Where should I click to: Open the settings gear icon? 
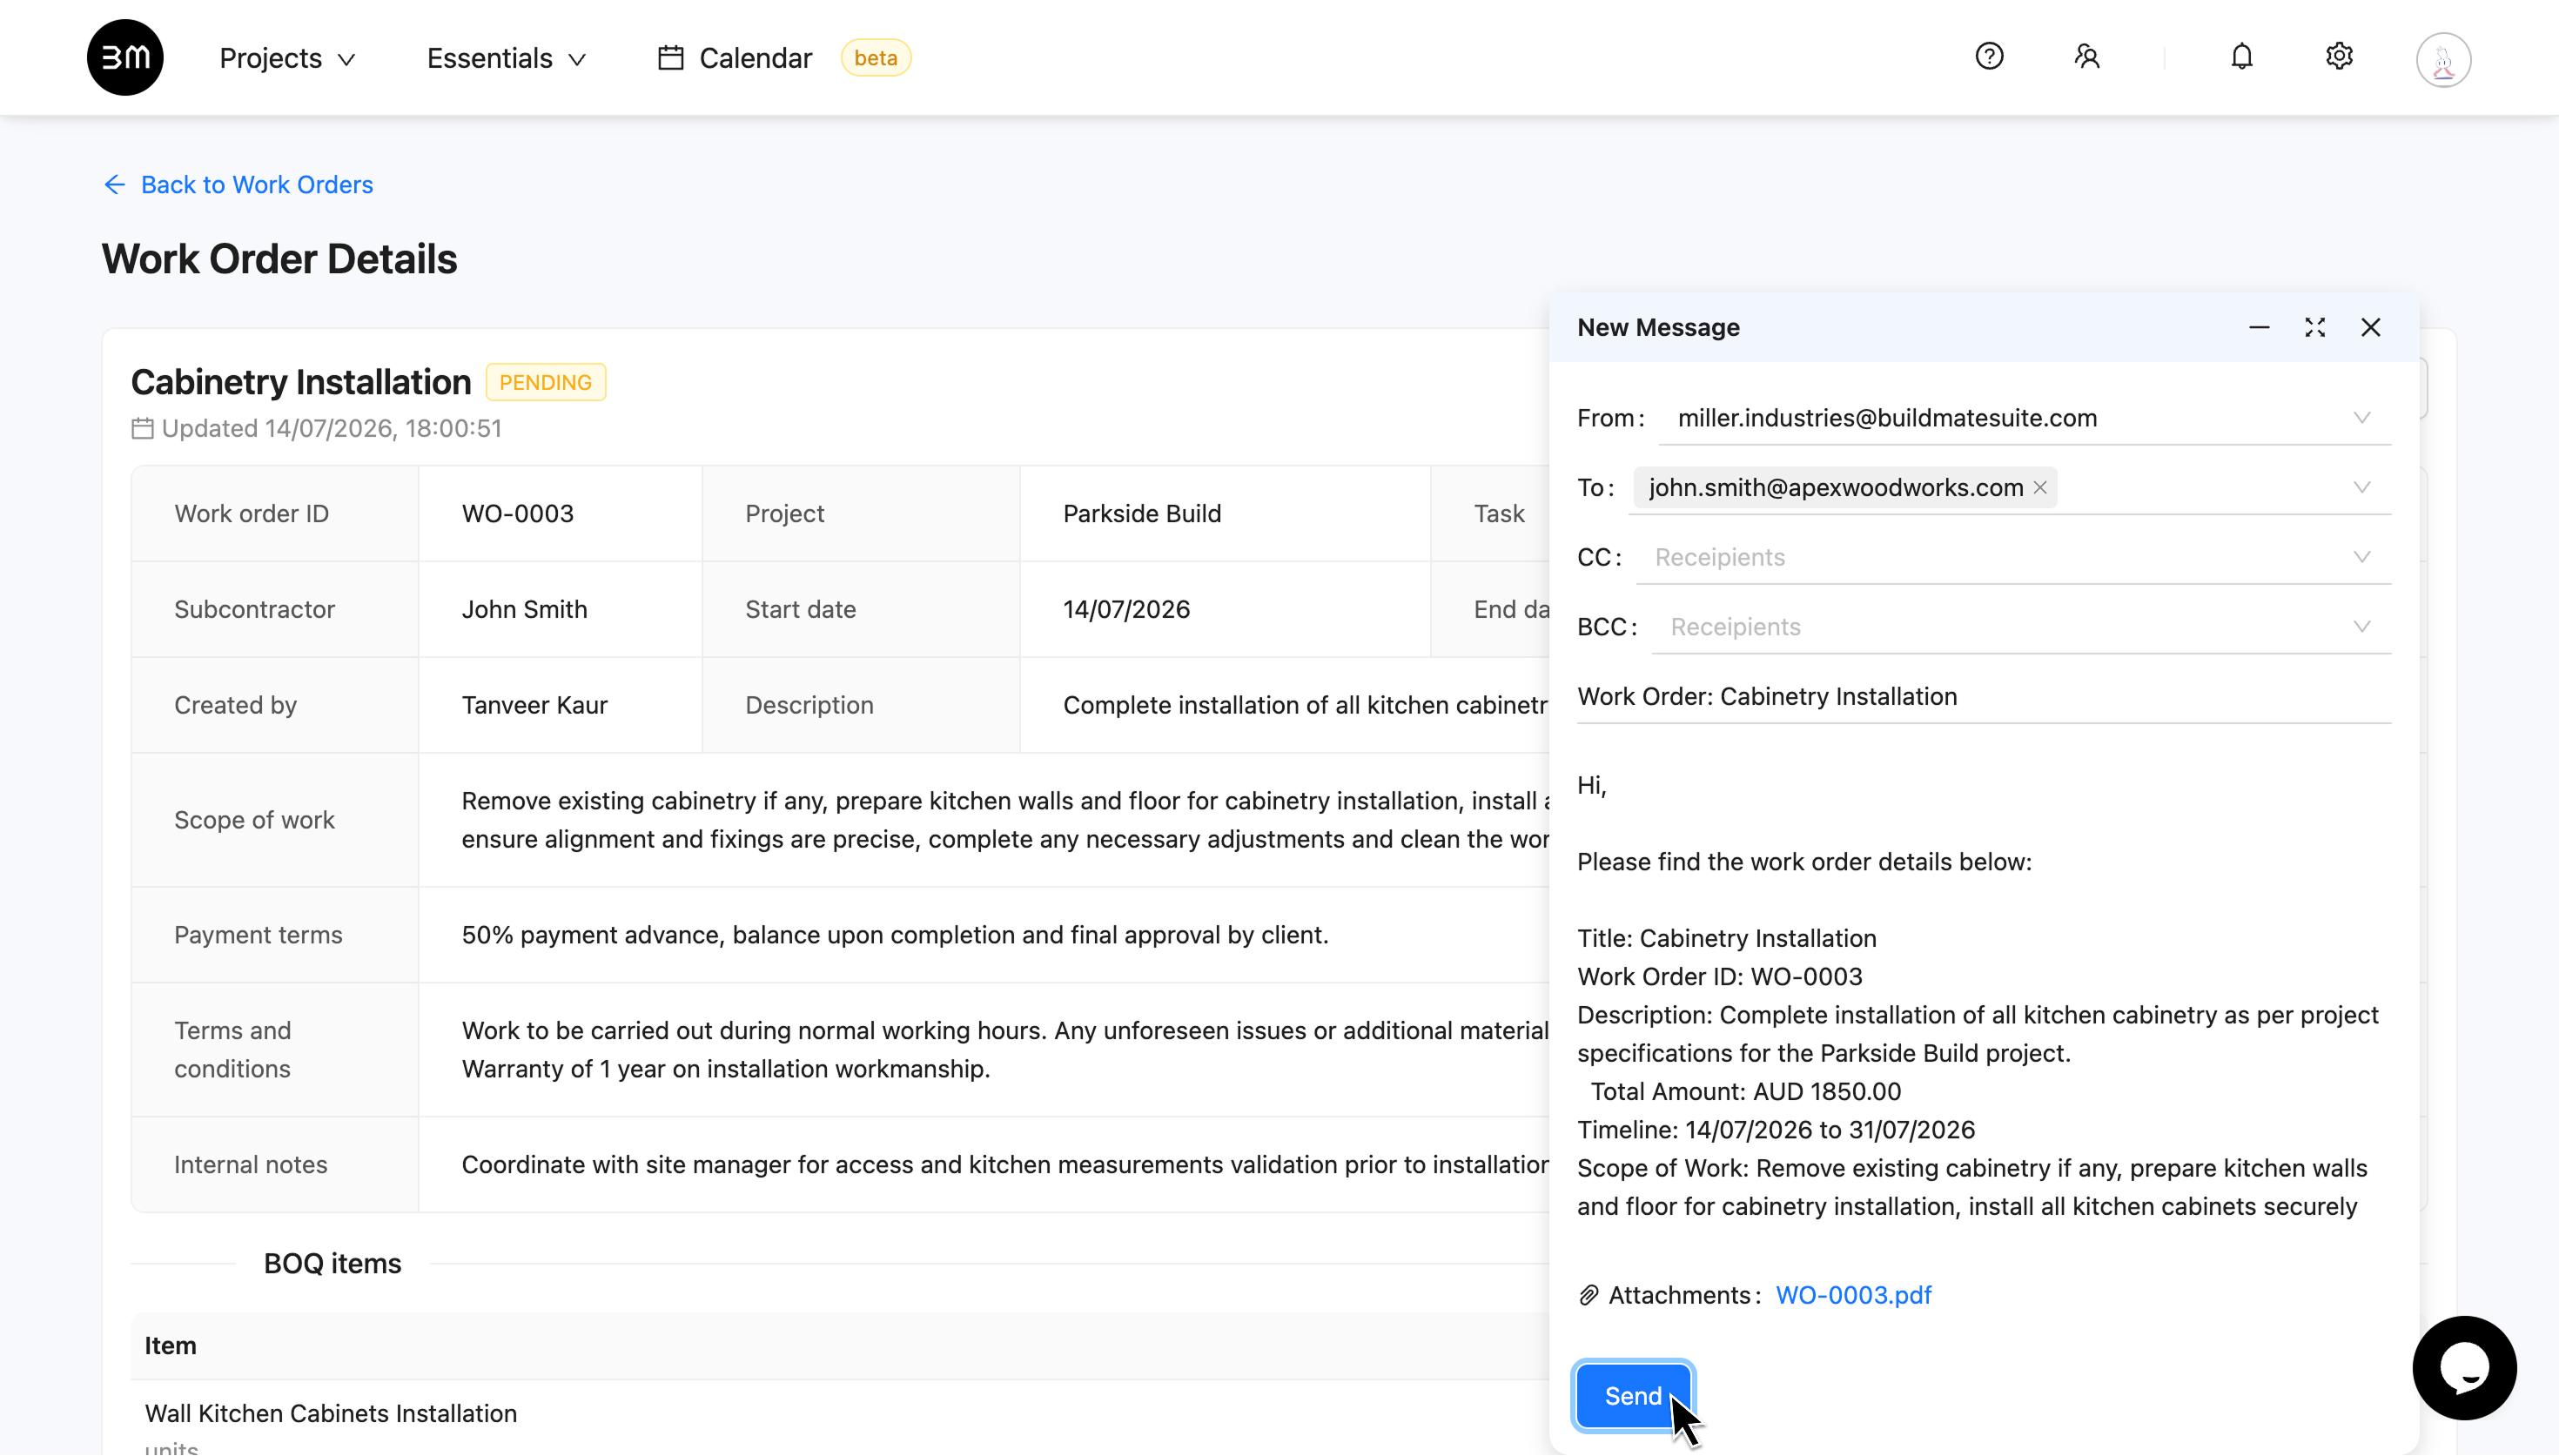2339,56
